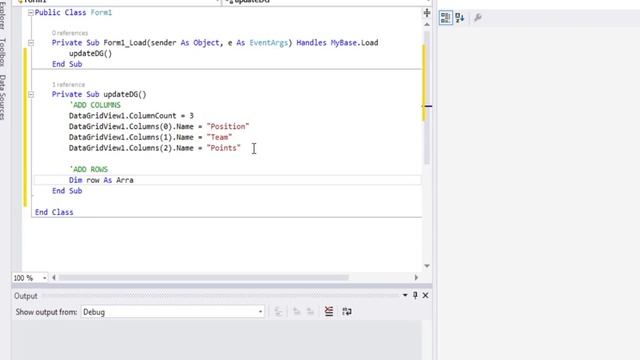Screen dimensions: 640x360
Task: Click the horizontal scrollbar thumb
Action: coord(204,278)
